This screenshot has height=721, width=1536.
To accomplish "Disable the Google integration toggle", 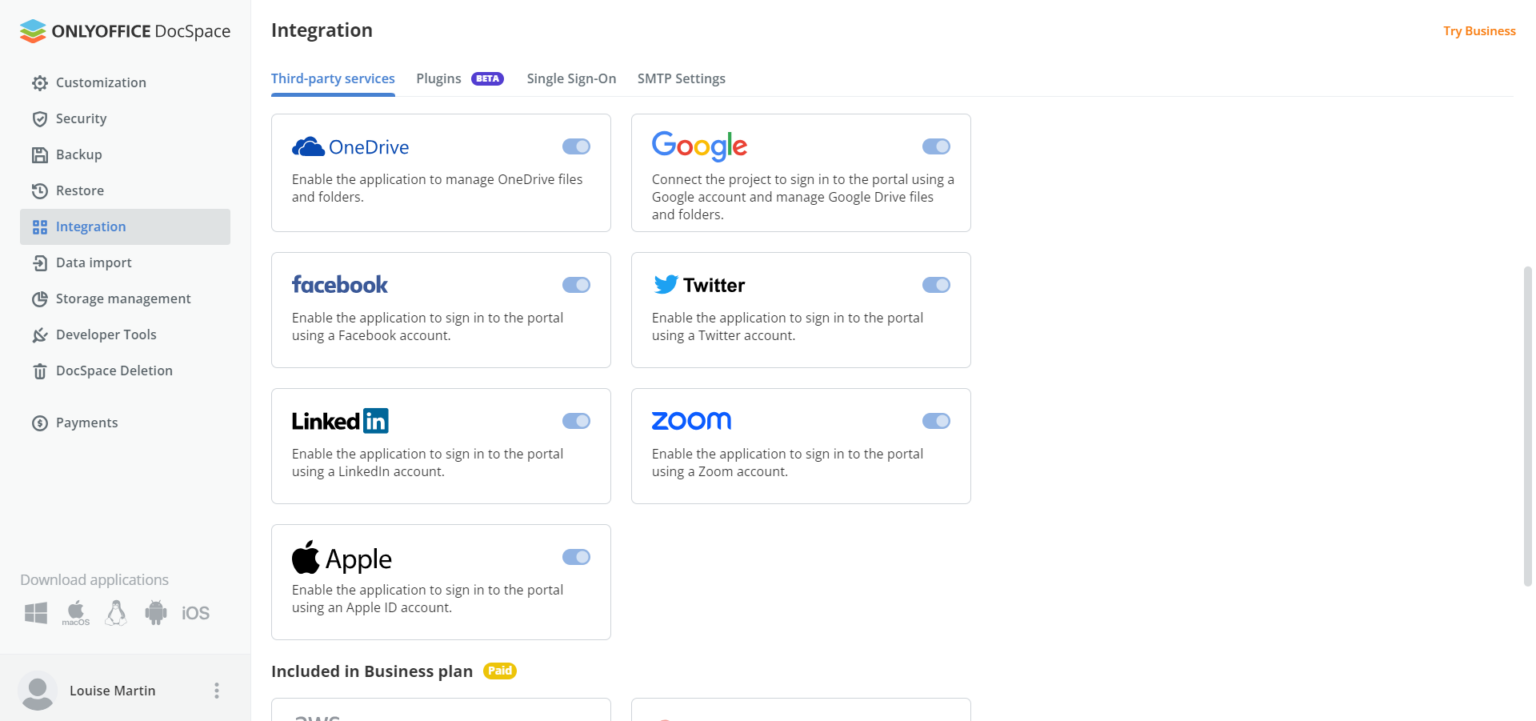I will point(936,147).
